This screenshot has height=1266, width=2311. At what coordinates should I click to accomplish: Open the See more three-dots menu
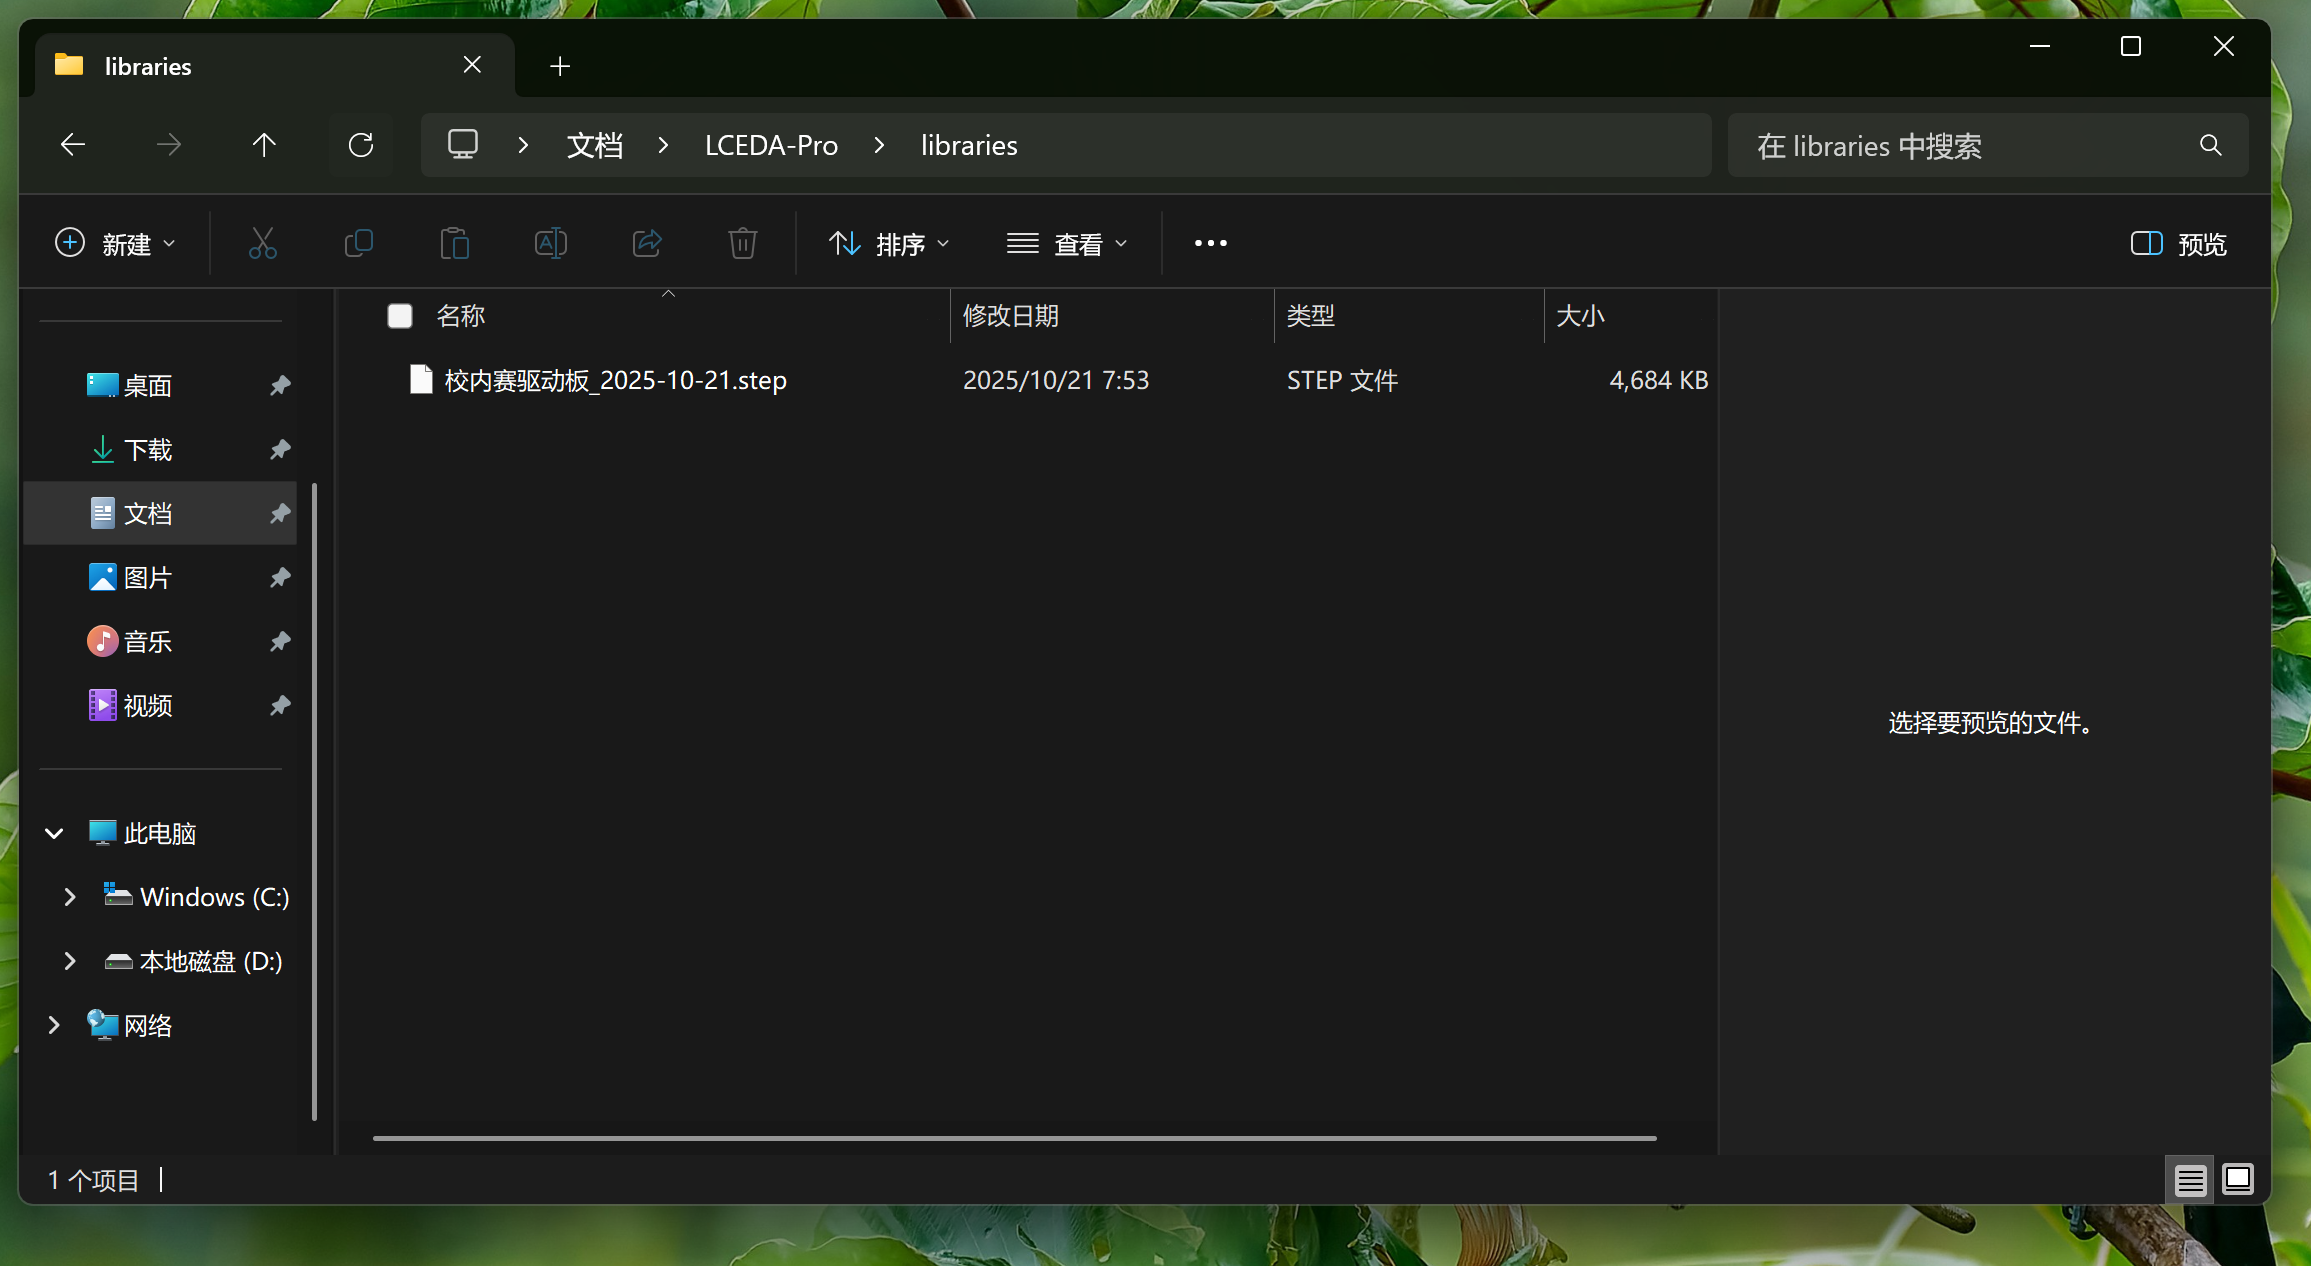(1210, 243)
